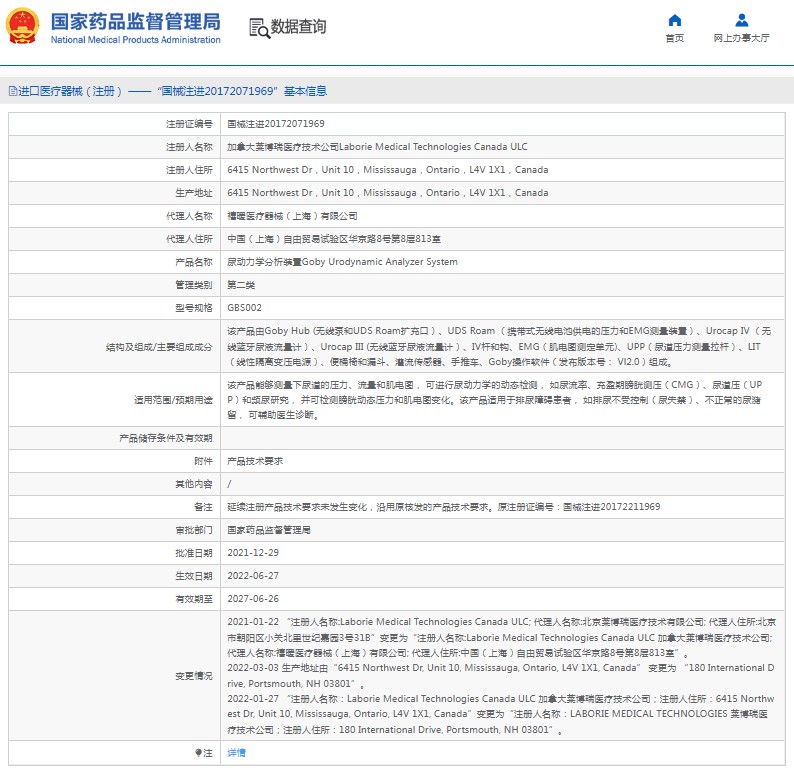Select the 产品技术要求 attachment text
The width and height of the screenshot is (794, 771).
click(x=255, y=461)
